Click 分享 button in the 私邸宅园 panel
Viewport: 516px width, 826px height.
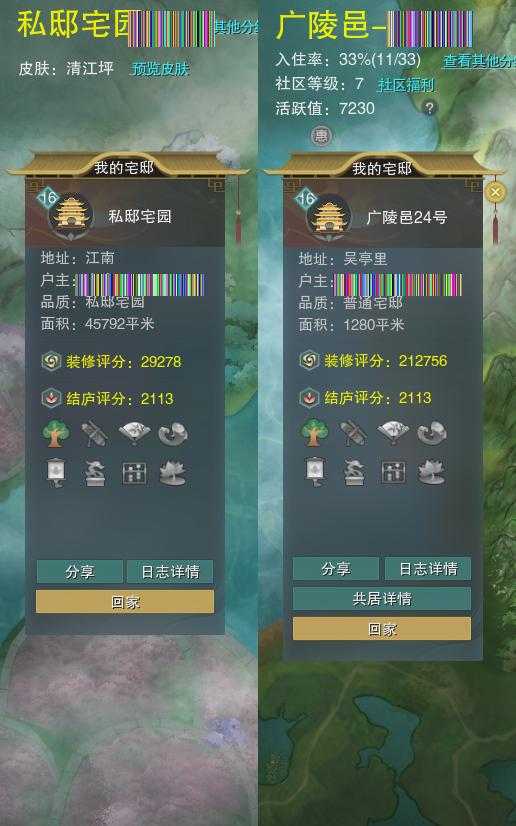[80, 572]
